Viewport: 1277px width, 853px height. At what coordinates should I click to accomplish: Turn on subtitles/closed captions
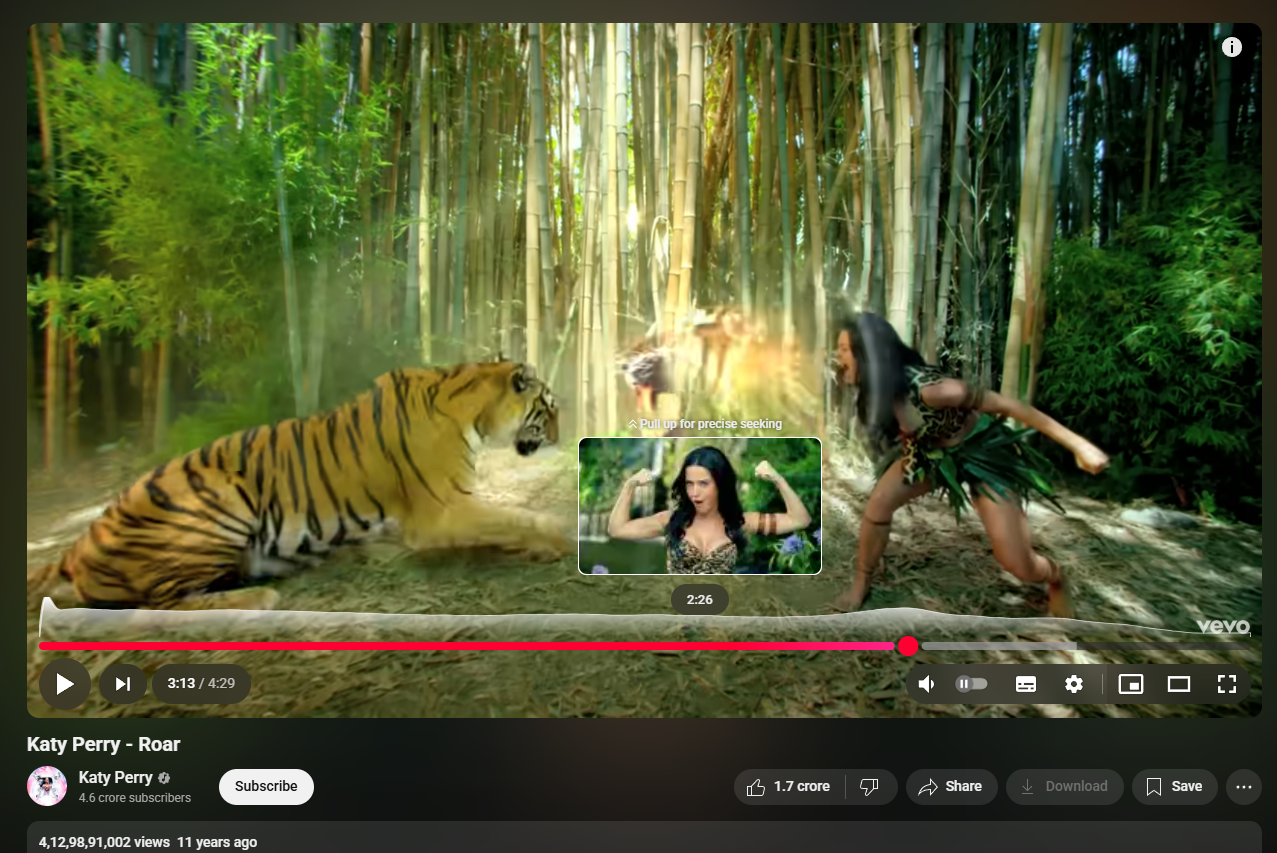(1025, 684)
